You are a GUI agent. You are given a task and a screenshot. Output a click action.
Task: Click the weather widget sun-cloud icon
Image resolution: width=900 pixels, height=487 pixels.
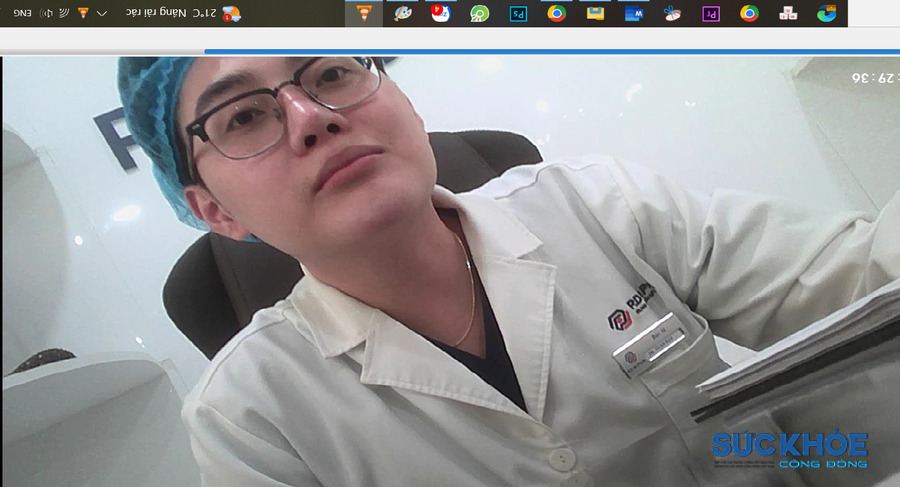click(x=231, y=13)
